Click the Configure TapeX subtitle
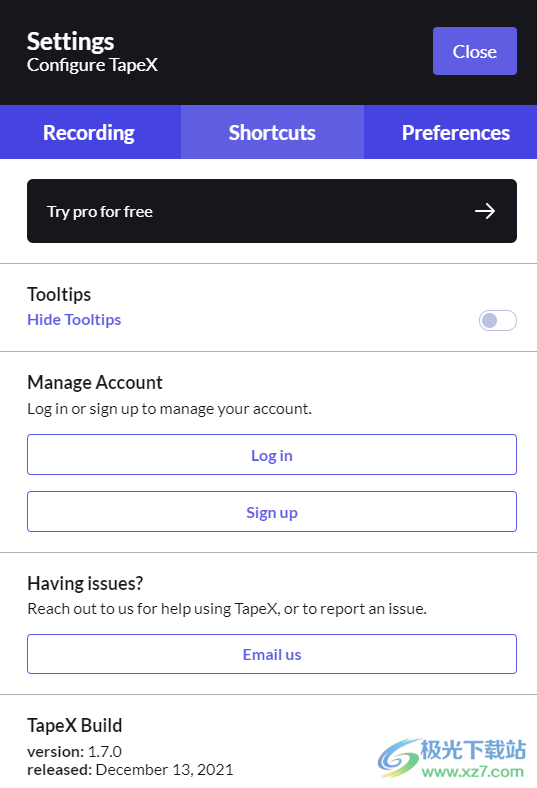 92,65
